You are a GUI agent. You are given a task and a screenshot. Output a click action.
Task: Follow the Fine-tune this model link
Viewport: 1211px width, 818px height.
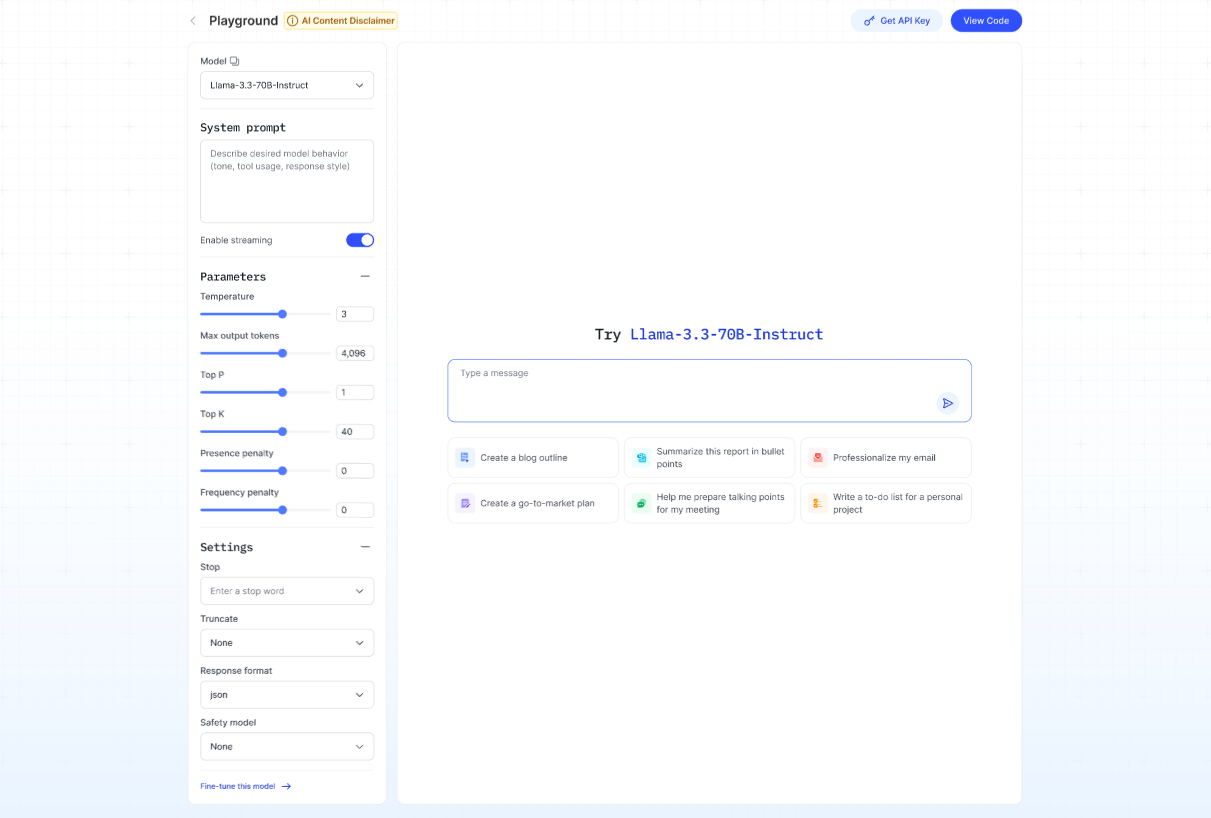tap(246, 786)
